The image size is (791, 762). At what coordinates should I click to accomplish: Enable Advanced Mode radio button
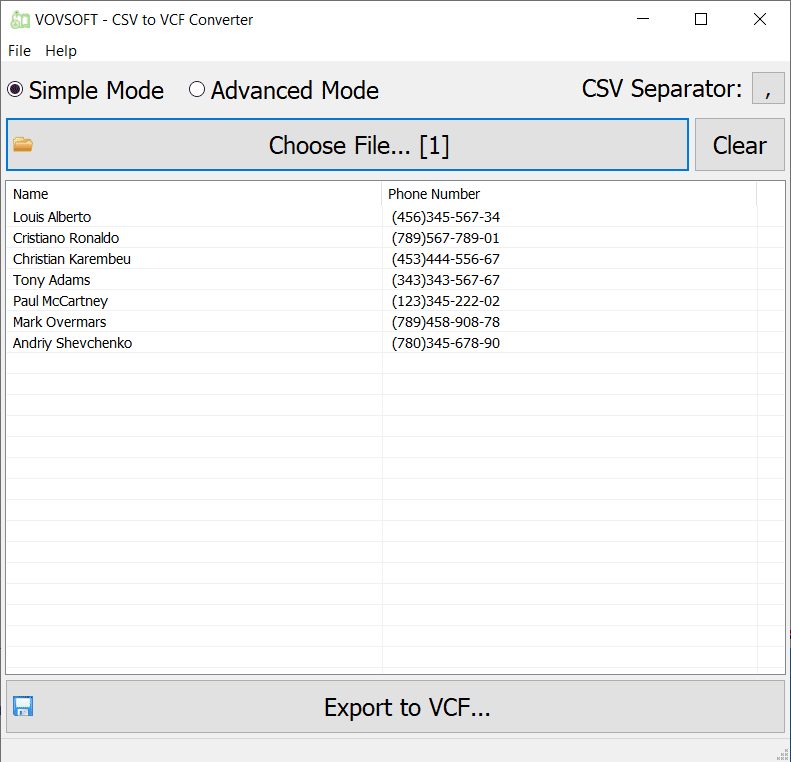tap(197, 90)
